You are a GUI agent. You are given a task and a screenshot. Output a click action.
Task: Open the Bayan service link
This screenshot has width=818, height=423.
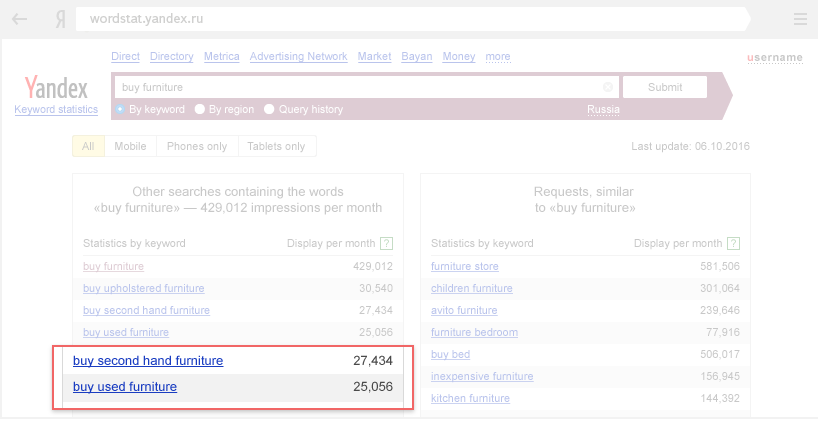coord(417,56)
